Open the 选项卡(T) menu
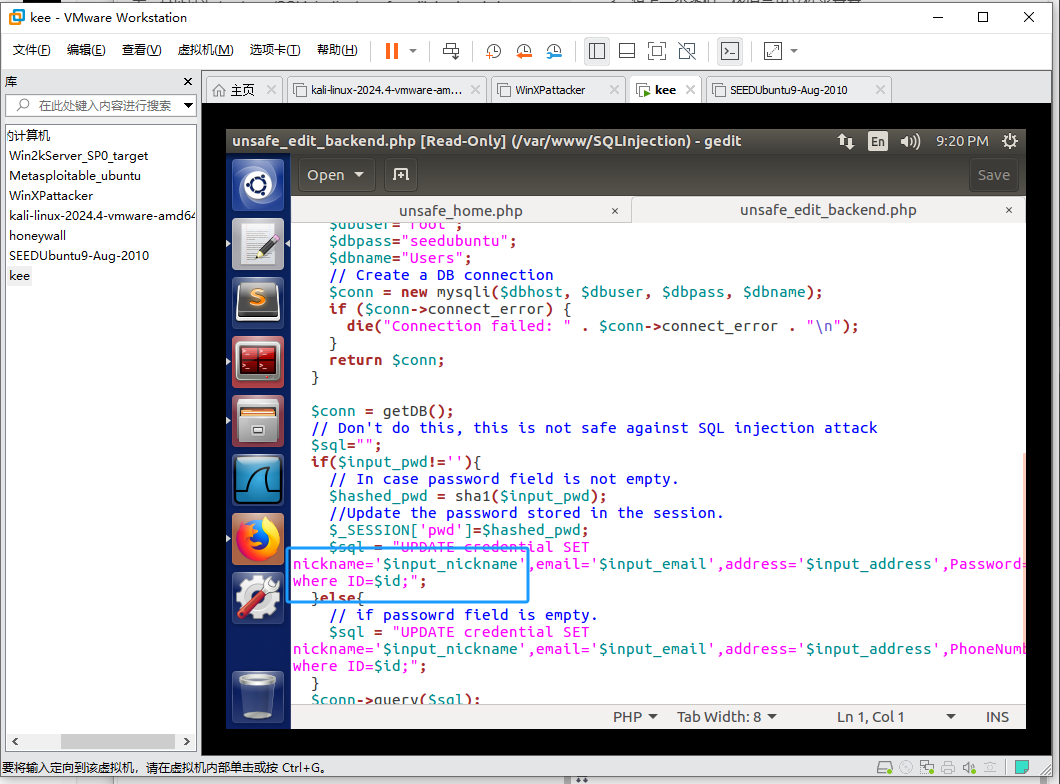1060x784 pixels. tap(274, 50)
